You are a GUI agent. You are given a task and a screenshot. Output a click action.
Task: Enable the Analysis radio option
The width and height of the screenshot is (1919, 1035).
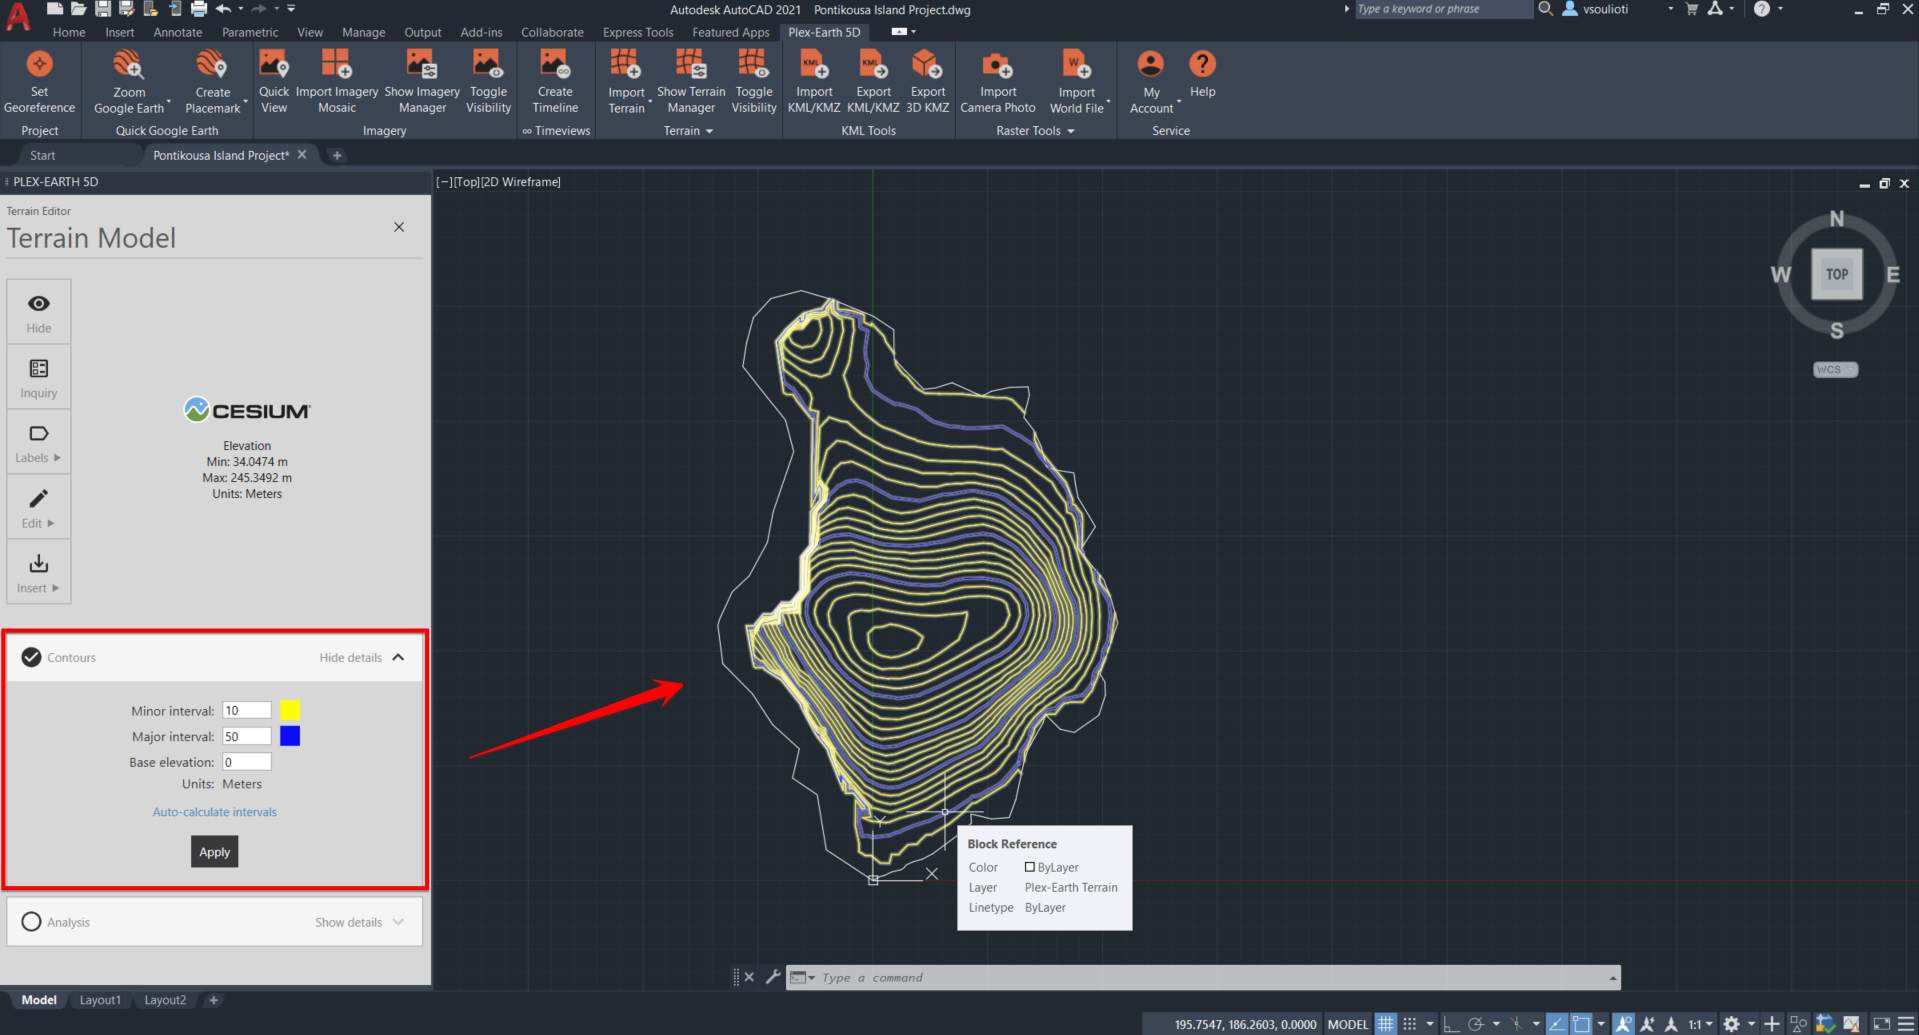[x=32, y=922]
